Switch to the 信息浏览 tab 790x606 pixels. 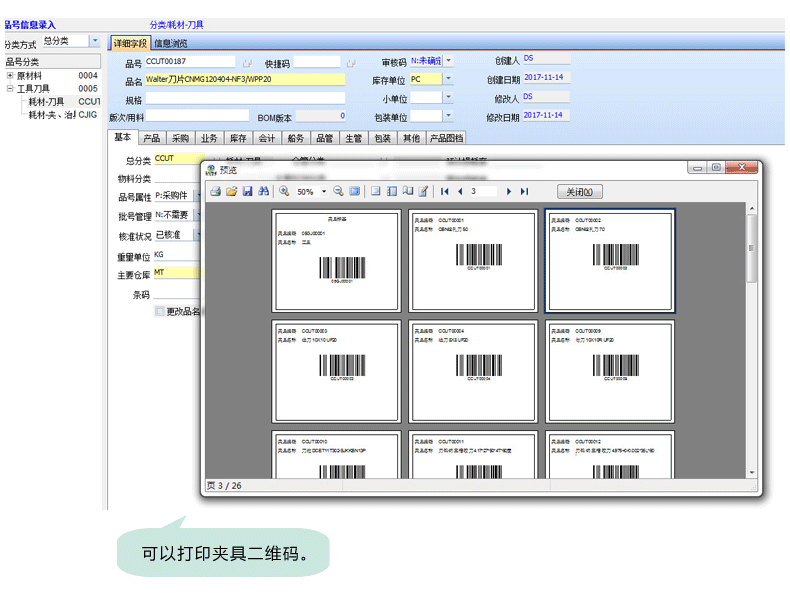170,43
